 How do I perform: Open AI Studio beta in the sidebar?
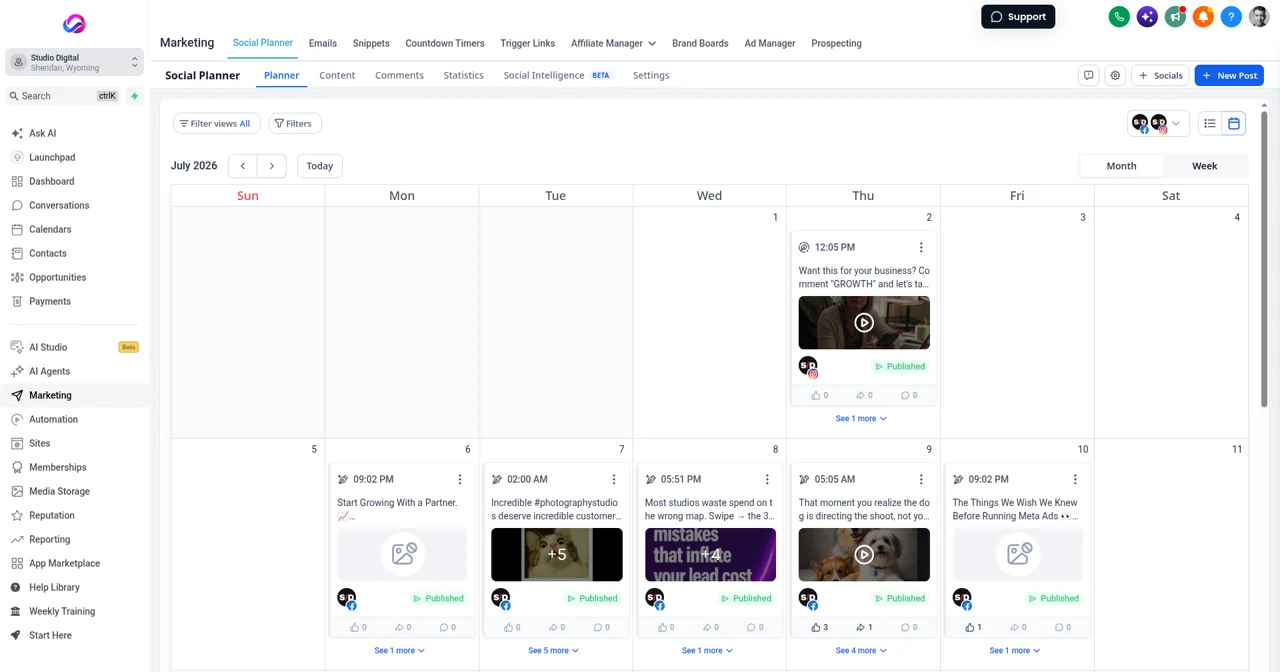(48, 347)
